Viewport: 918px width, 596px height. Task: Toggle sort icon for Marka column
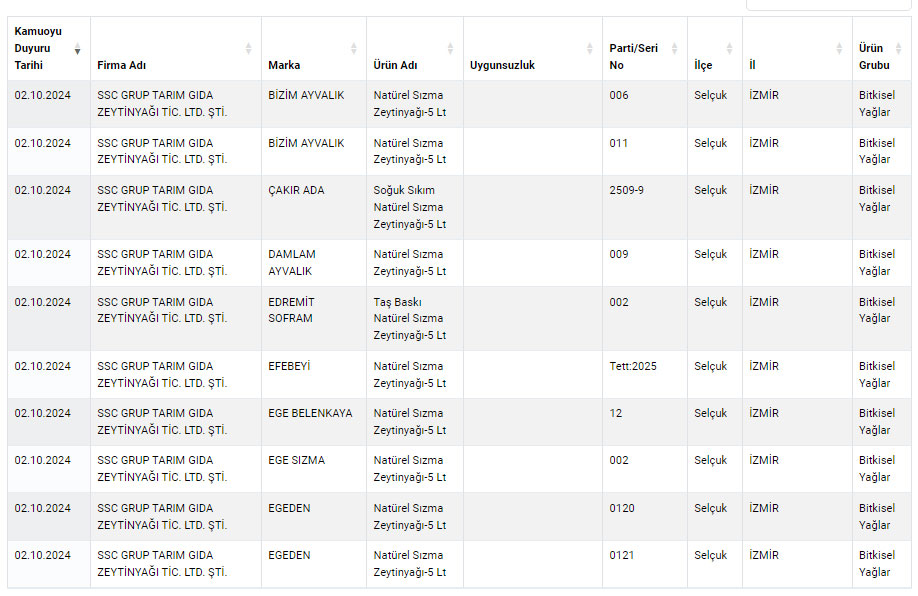click(354, 49)
